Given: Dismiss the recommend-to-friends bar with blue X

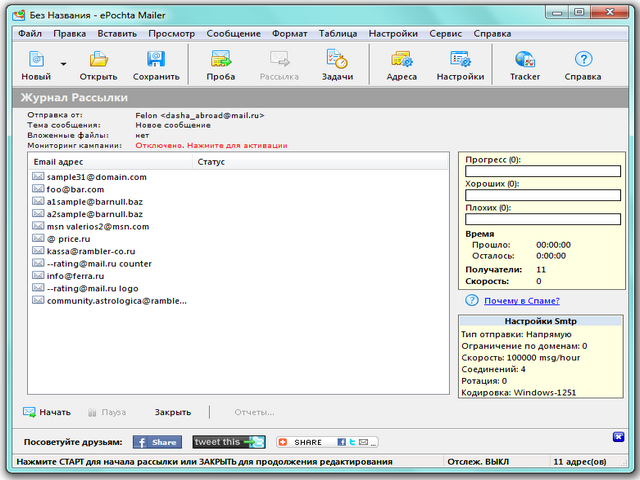Looking at the screenshot, I should pyautogui.click(x=618, y=437).
